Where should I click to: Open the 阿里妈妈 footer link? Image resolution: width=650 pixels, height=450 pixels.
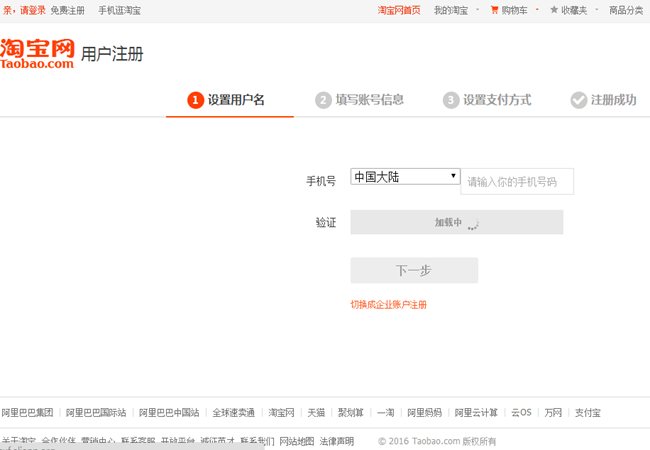424,412
